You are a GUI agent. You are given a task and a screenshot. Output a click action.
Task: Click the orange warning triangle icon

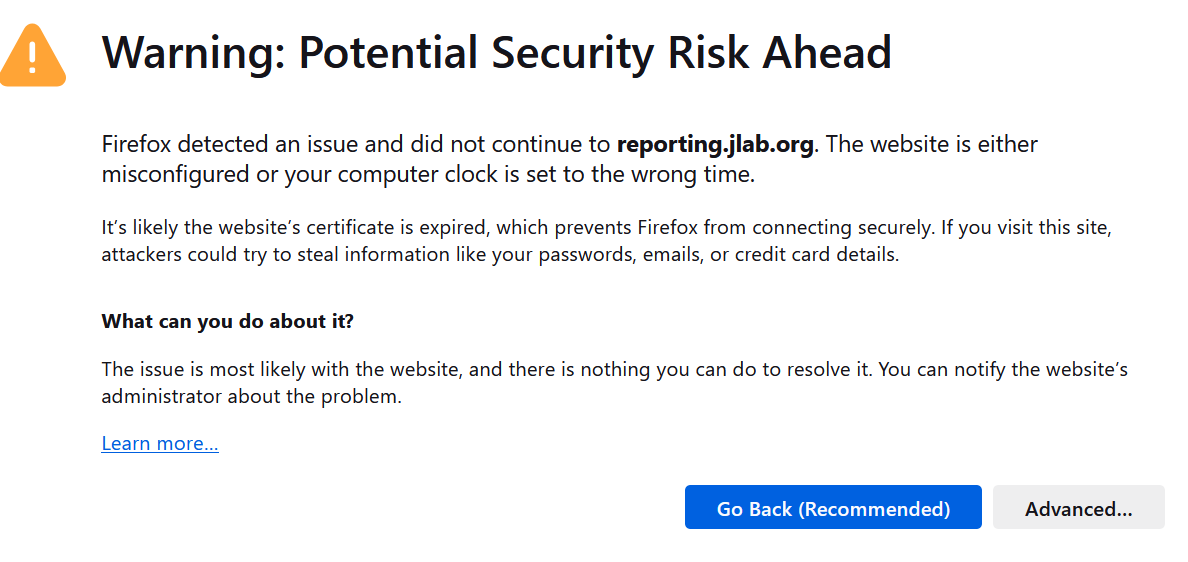33,55
